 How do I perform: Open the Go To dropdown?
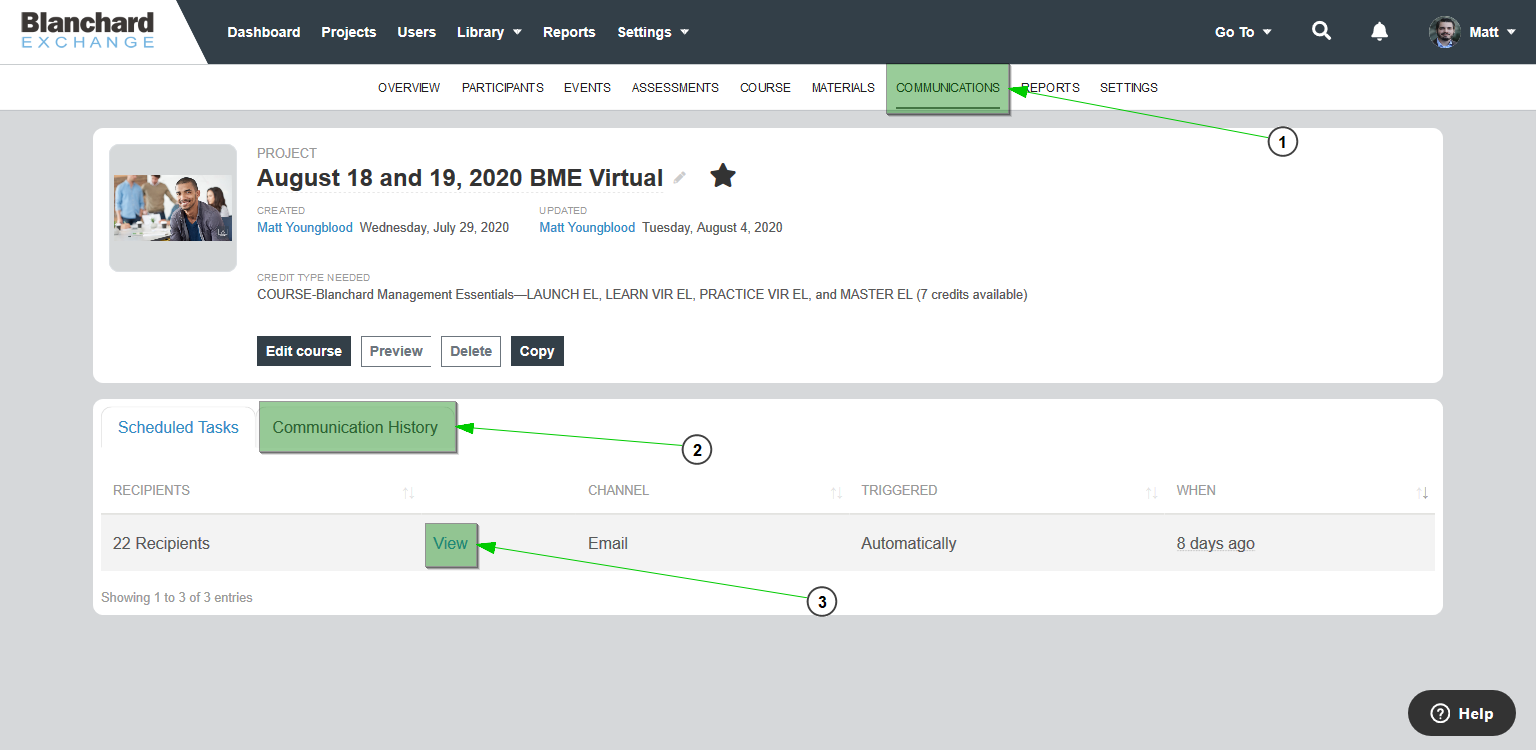[x=1243, y=32]
